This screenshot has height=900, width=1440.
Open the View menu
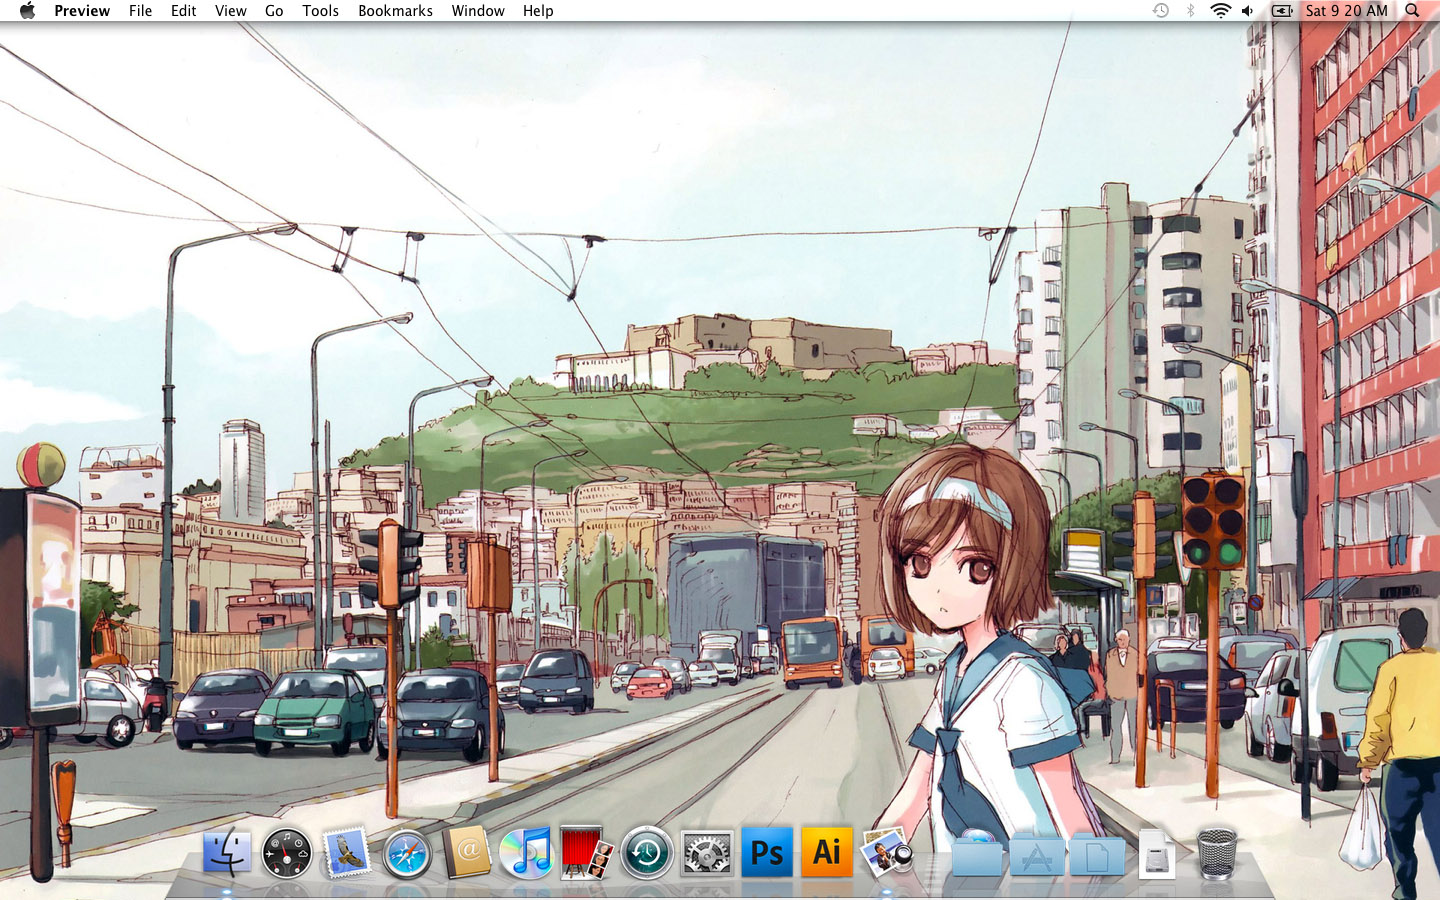click(x=230, y=11)
